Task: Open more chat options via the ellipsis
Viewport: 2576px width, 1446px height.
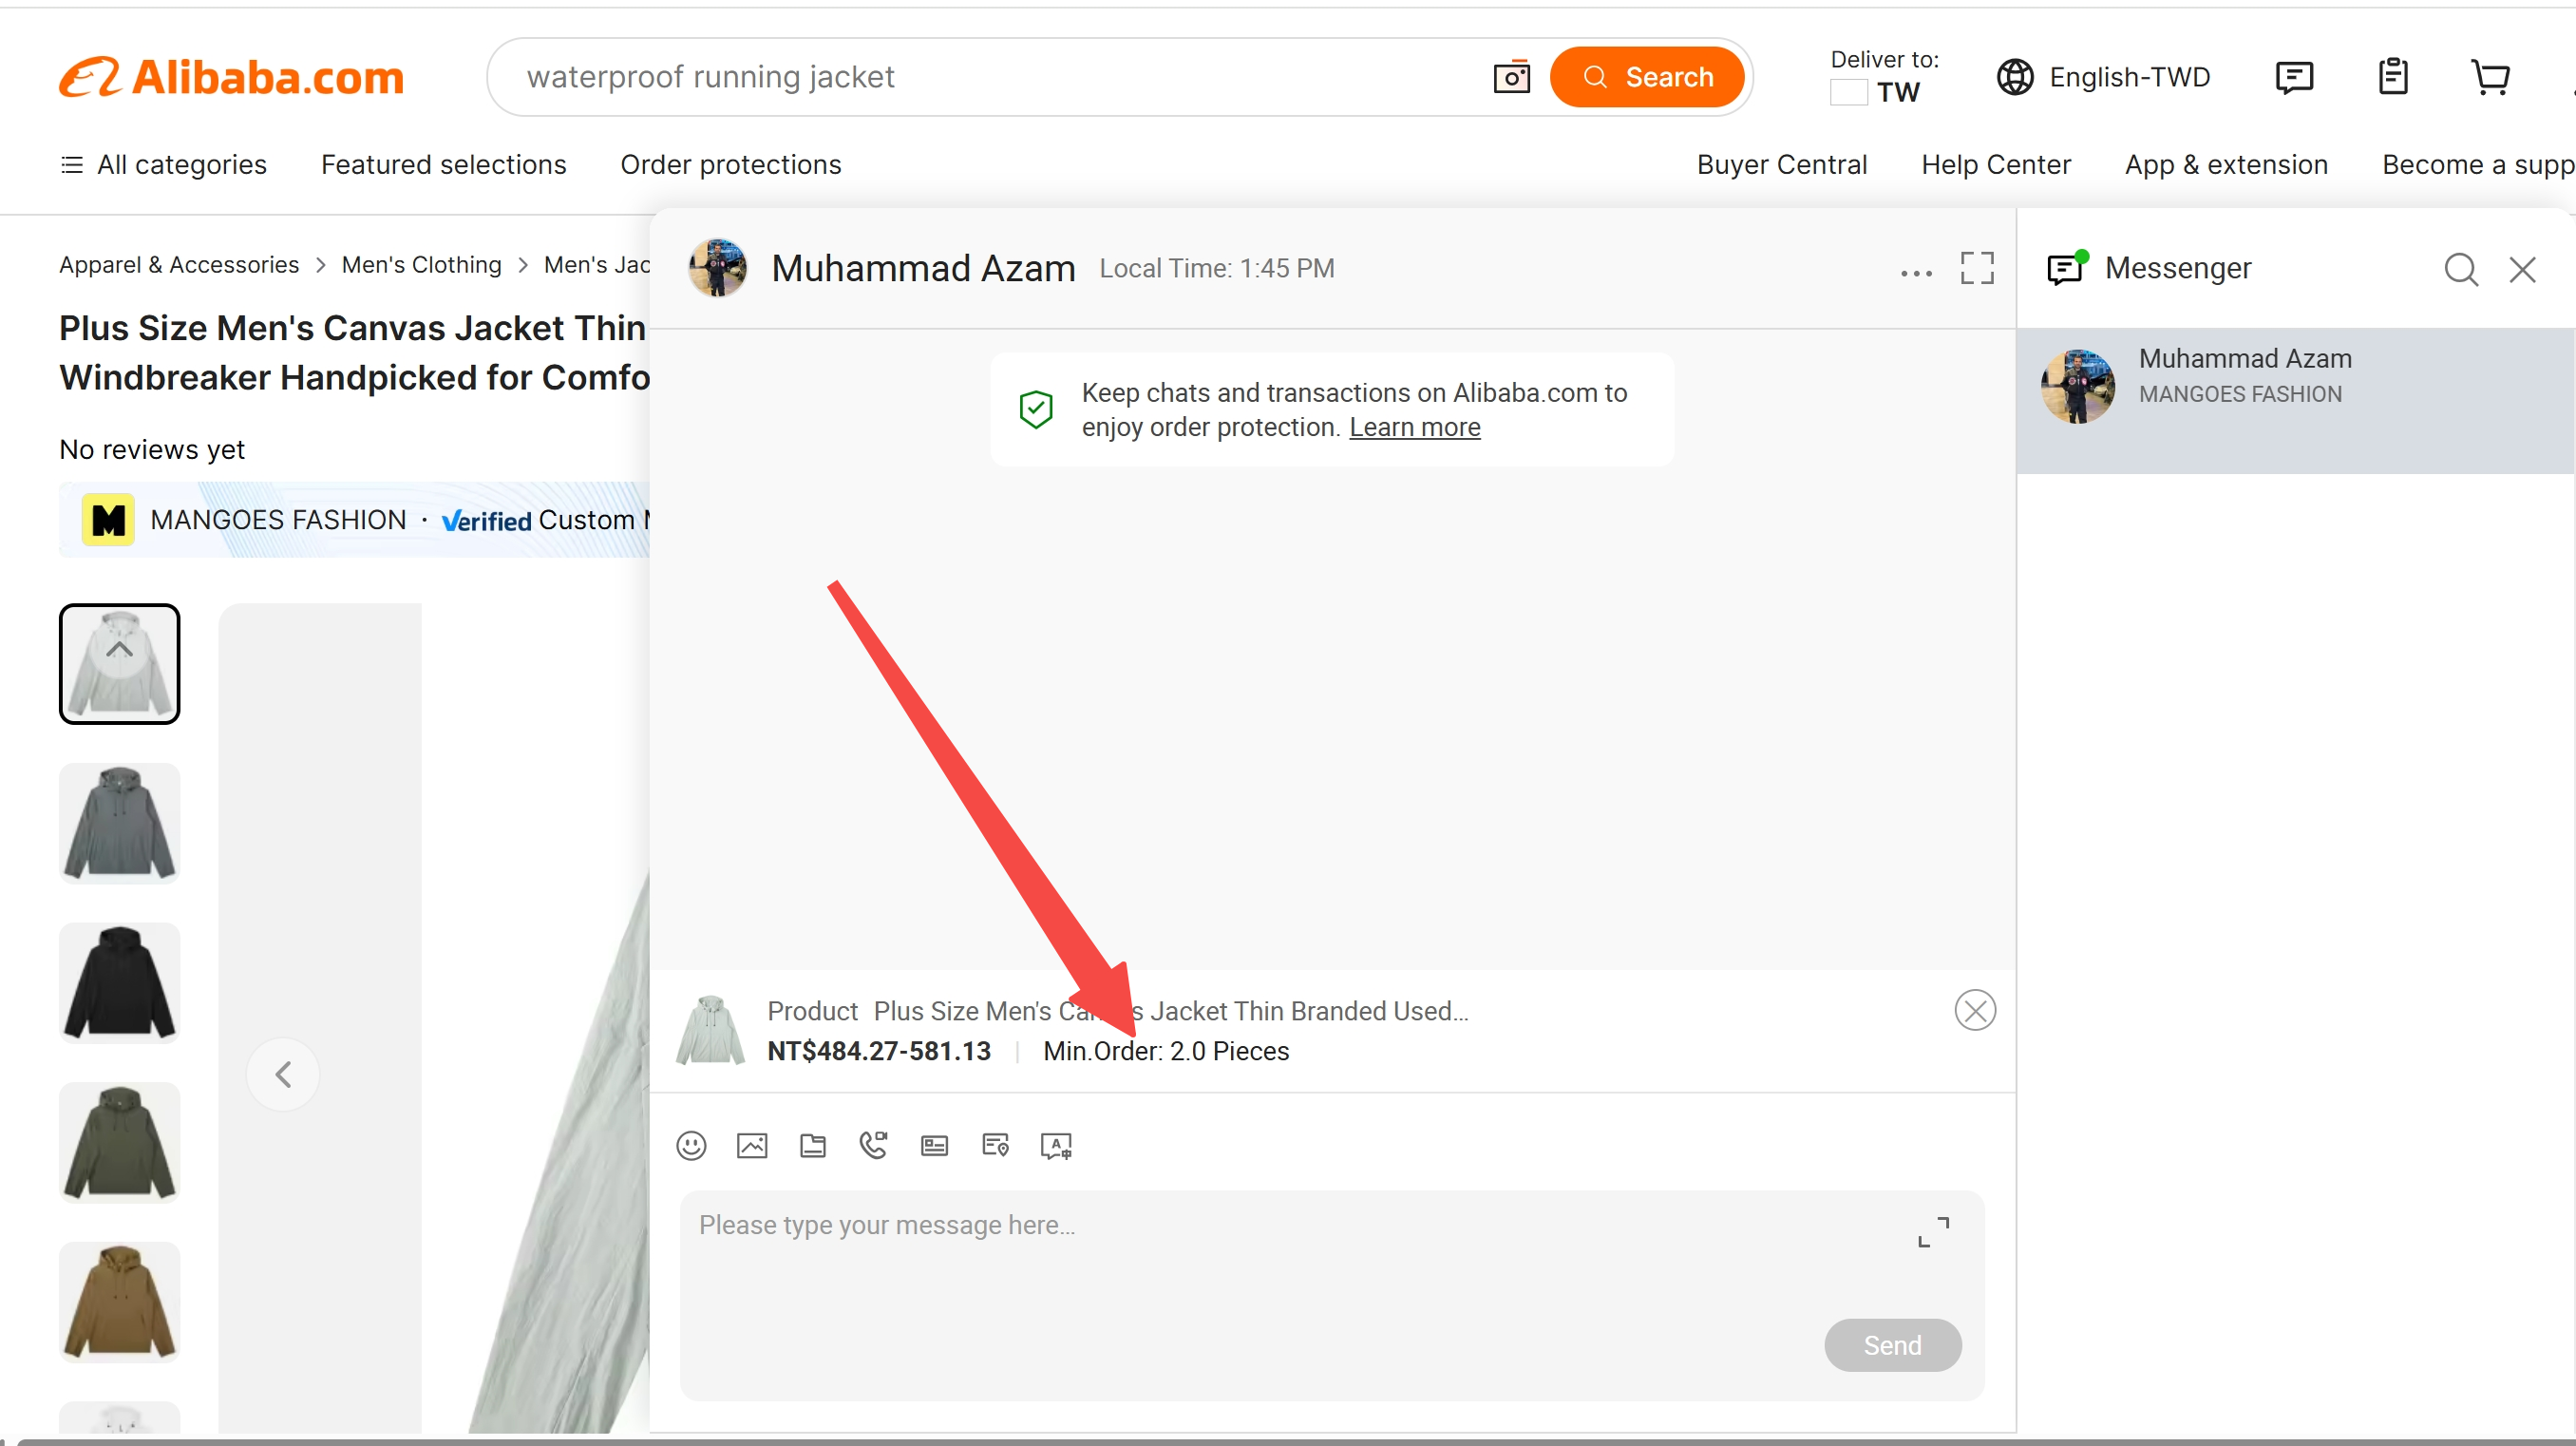Action: (x=1915, y=273)
